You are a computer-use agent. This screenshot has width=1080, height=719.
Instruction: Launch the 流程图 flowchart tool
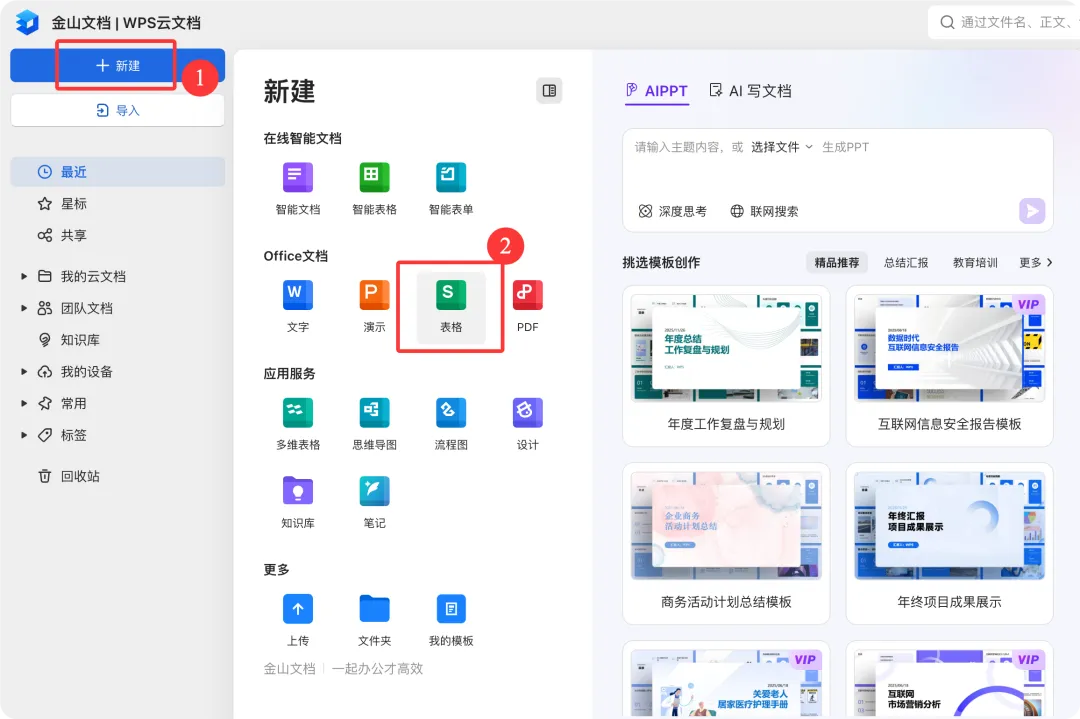coord(450,413)
